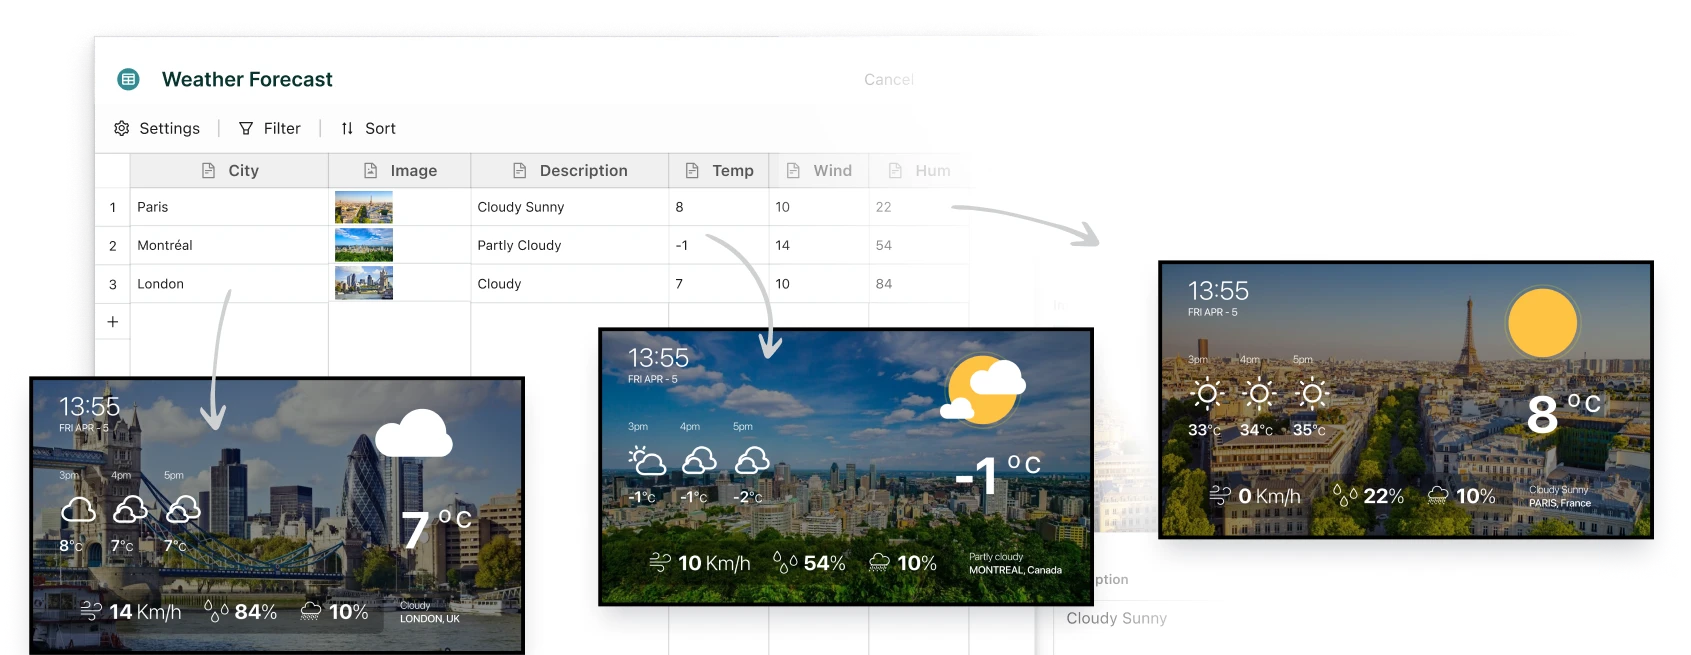Click the London city cell
The height and width of the screenshot is (655, 1691).
click(x=229, y=284)
